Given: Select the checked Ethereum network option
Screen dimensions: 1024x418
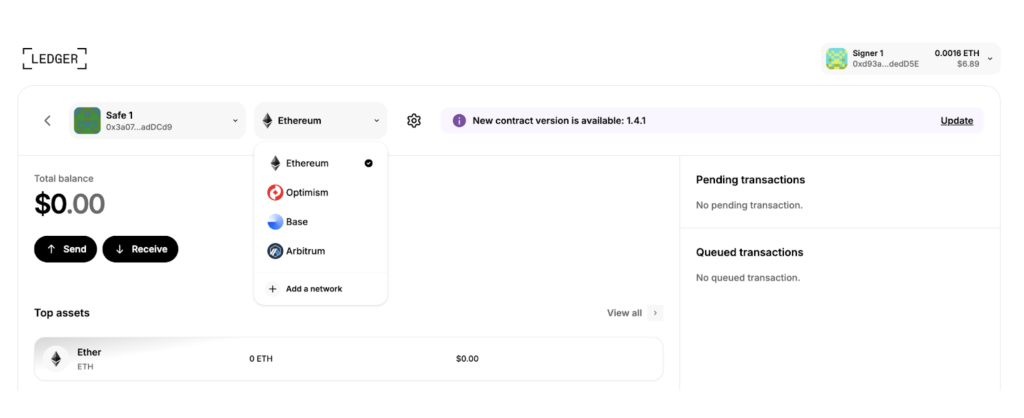Looking at the screenshot, I should click(x=320, y=163).
